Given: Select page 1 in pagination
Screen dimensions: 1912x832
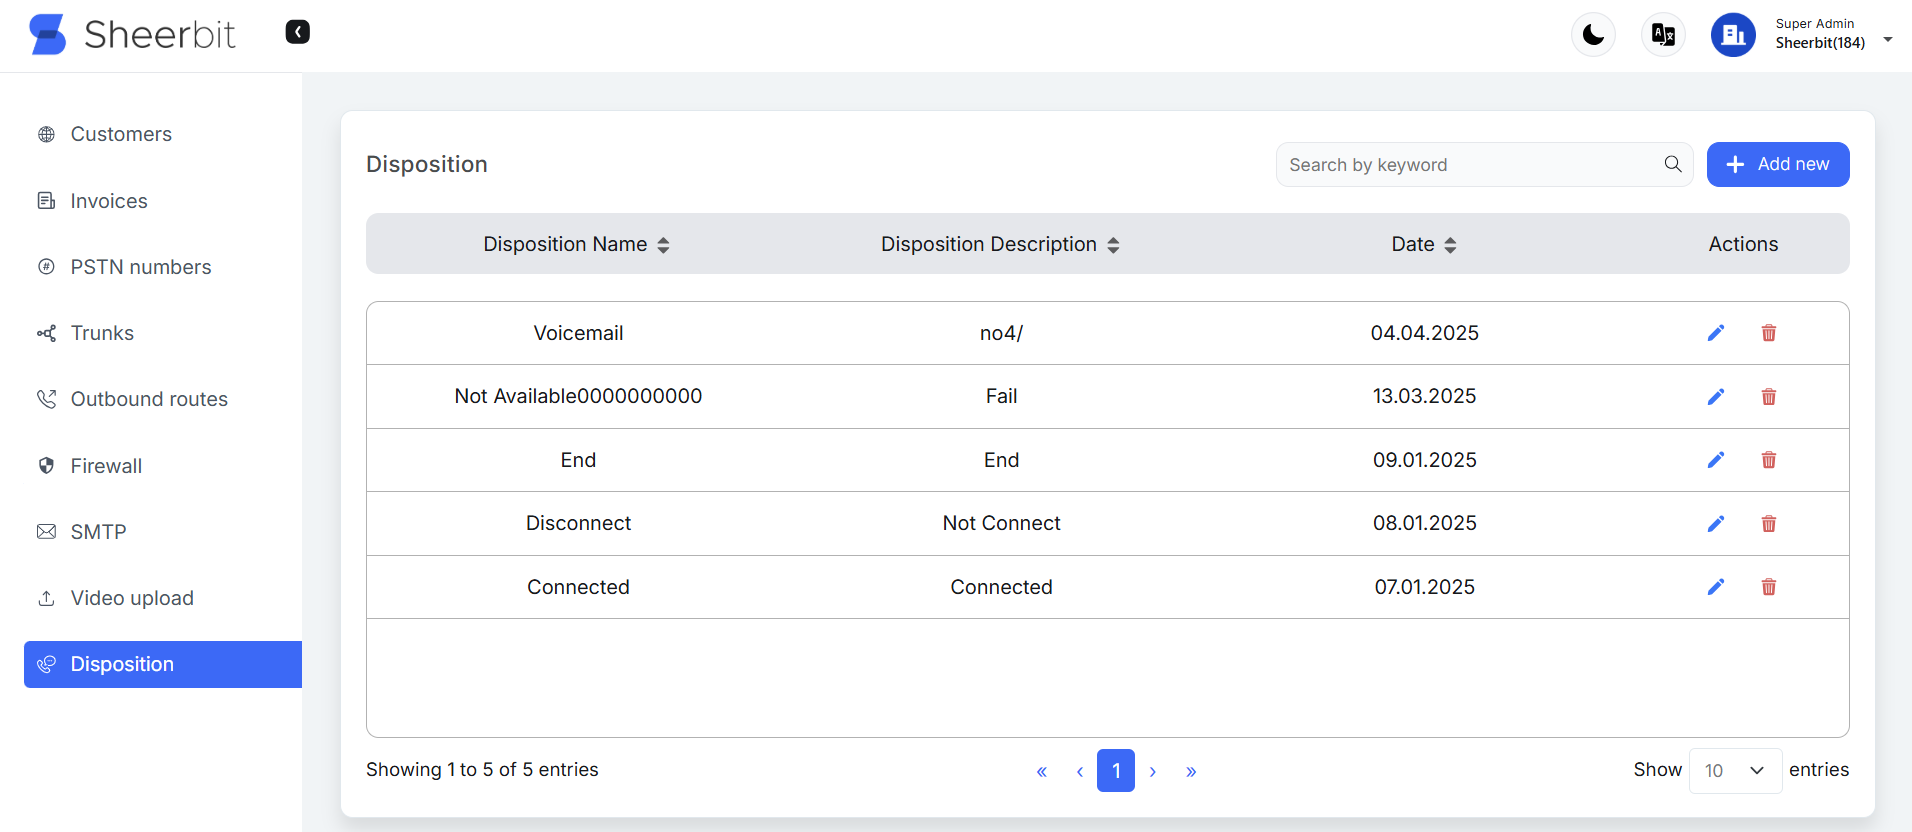Looking at the screenshot, I should [x=1115, y=771].
